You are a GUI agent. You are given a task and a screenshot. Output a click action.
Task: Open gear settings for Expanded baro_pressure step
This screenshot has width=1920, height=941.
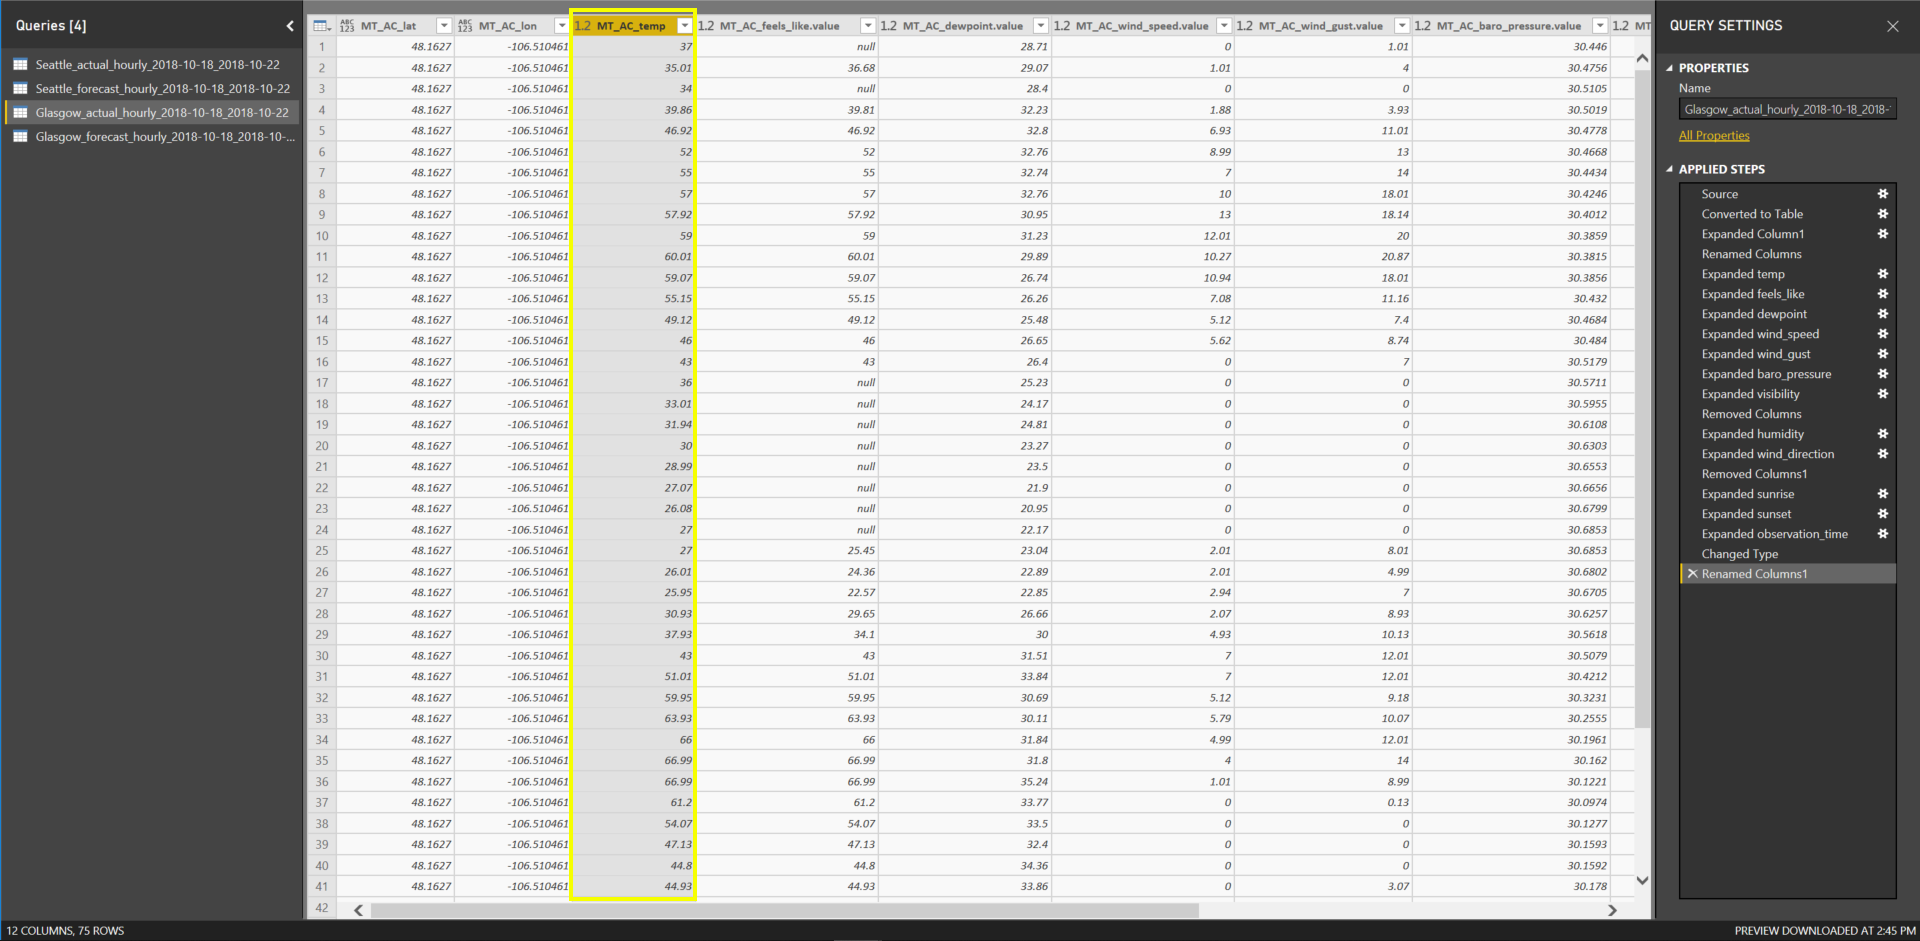coord(1882,374)
